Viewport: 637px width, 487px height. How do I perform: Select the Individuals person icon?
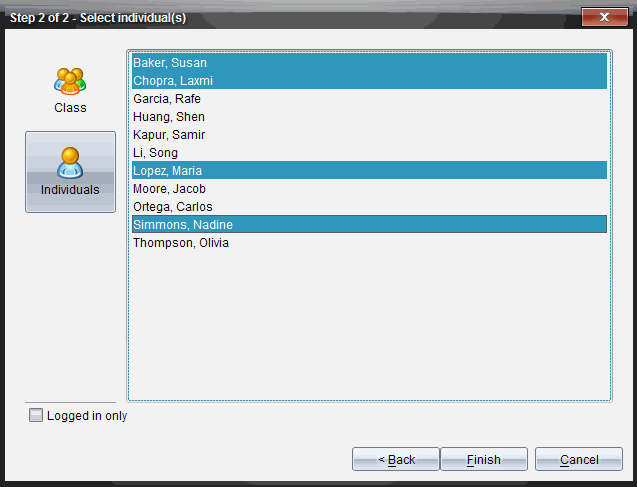tap(70, 162)
